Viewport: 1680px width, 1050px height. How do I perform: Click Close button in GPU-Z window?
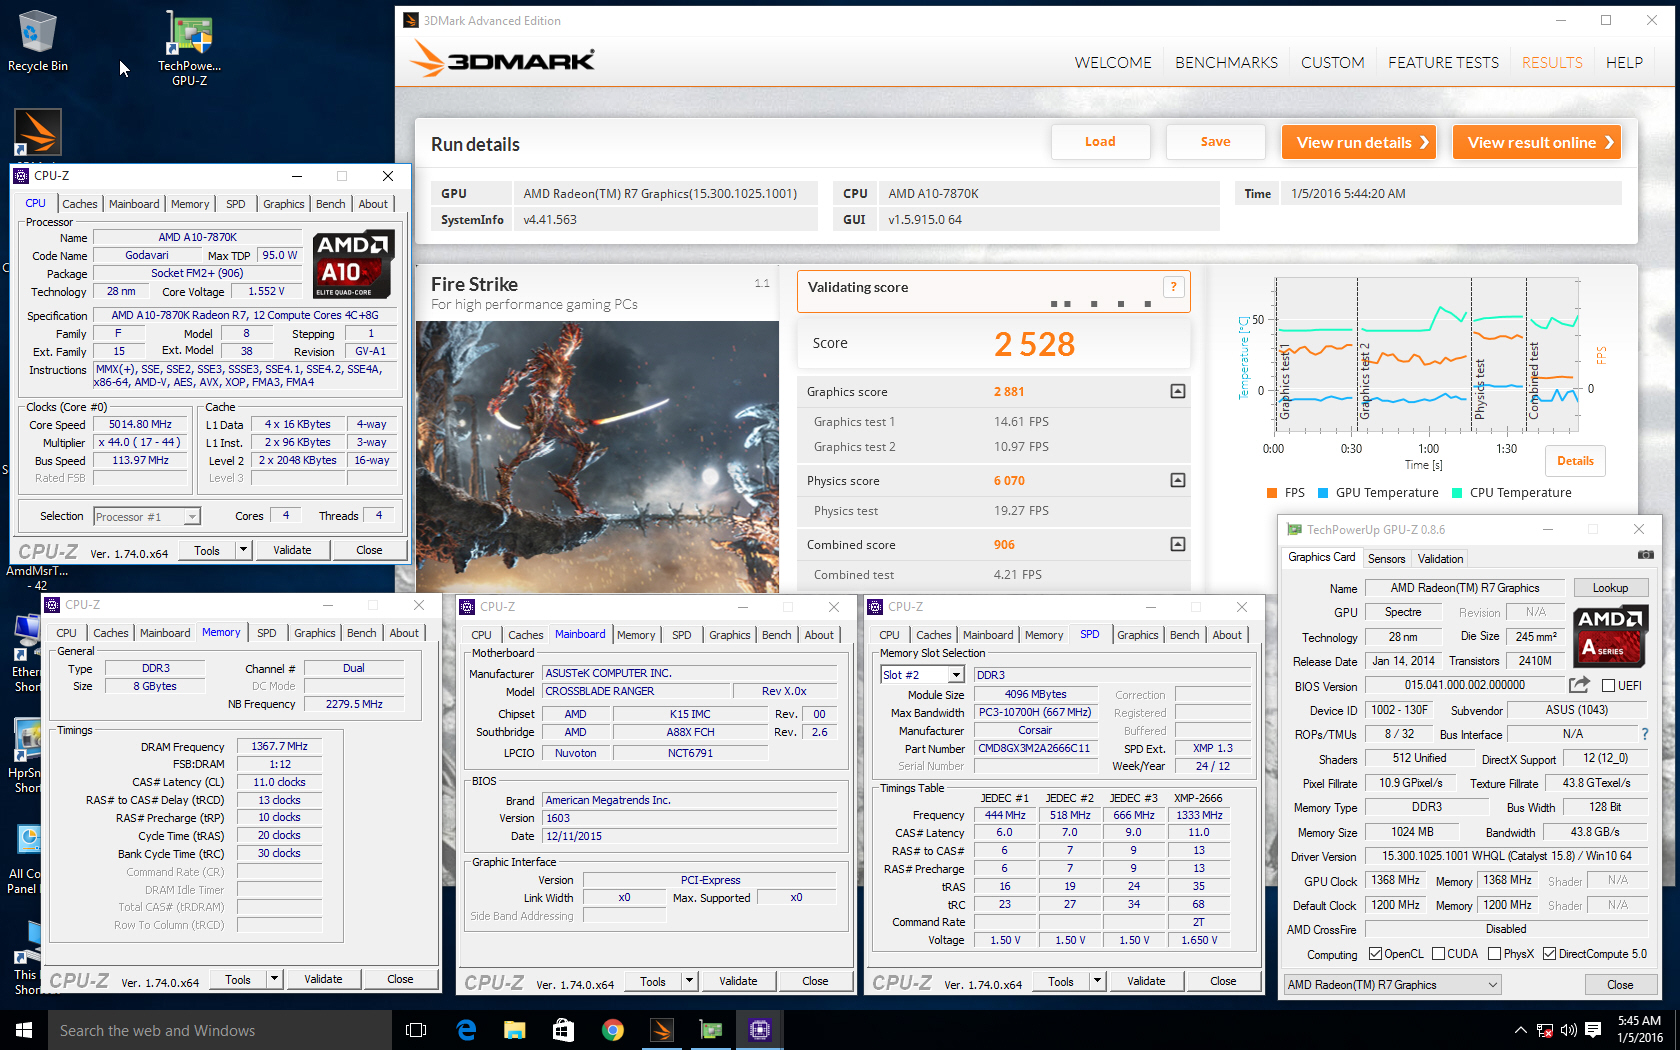click(x=1620, y=985)
